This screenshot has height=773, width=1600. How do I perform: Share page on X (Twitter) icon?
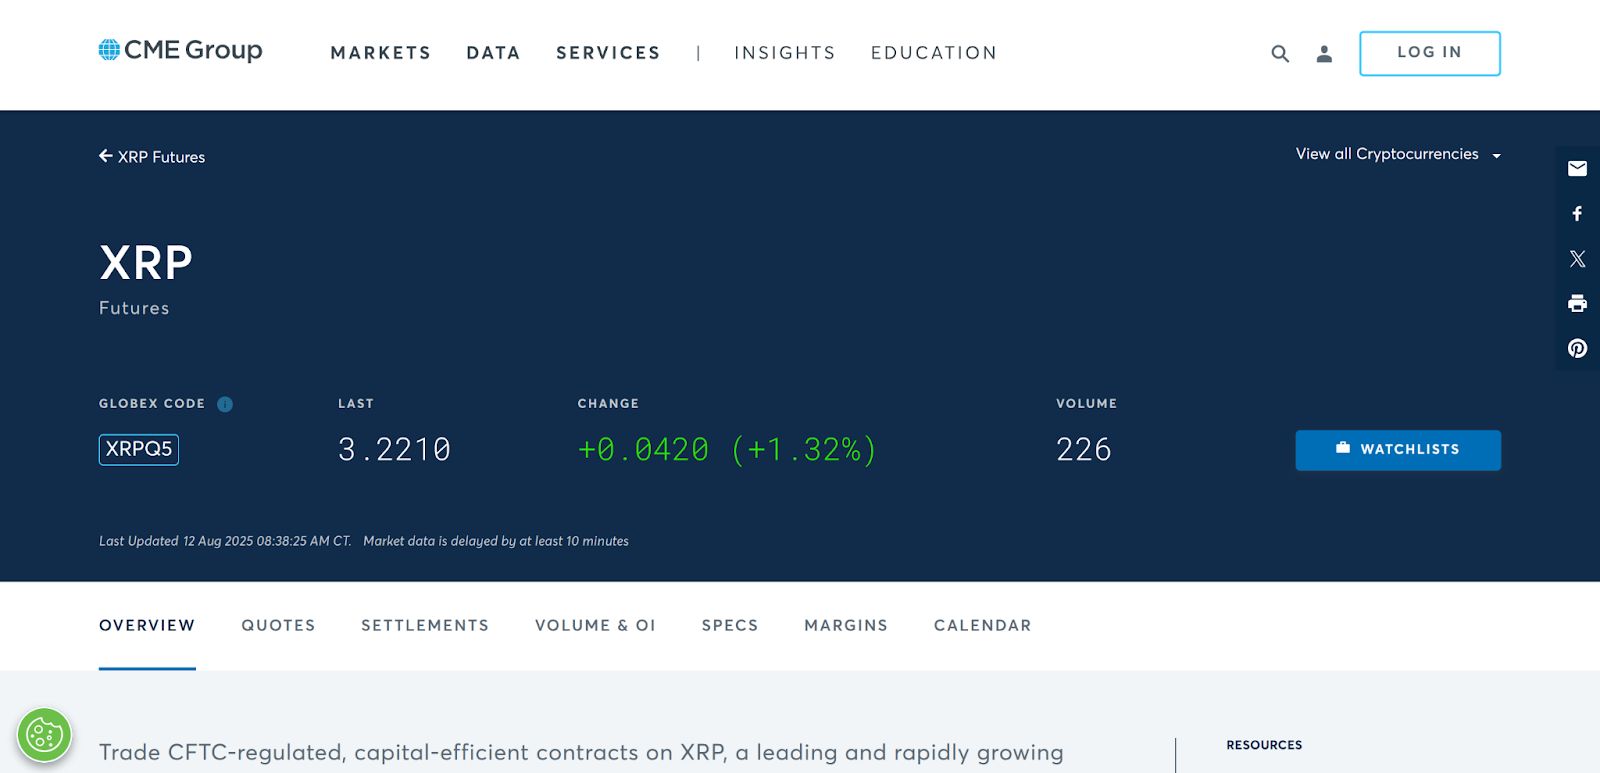[1577, 258]
